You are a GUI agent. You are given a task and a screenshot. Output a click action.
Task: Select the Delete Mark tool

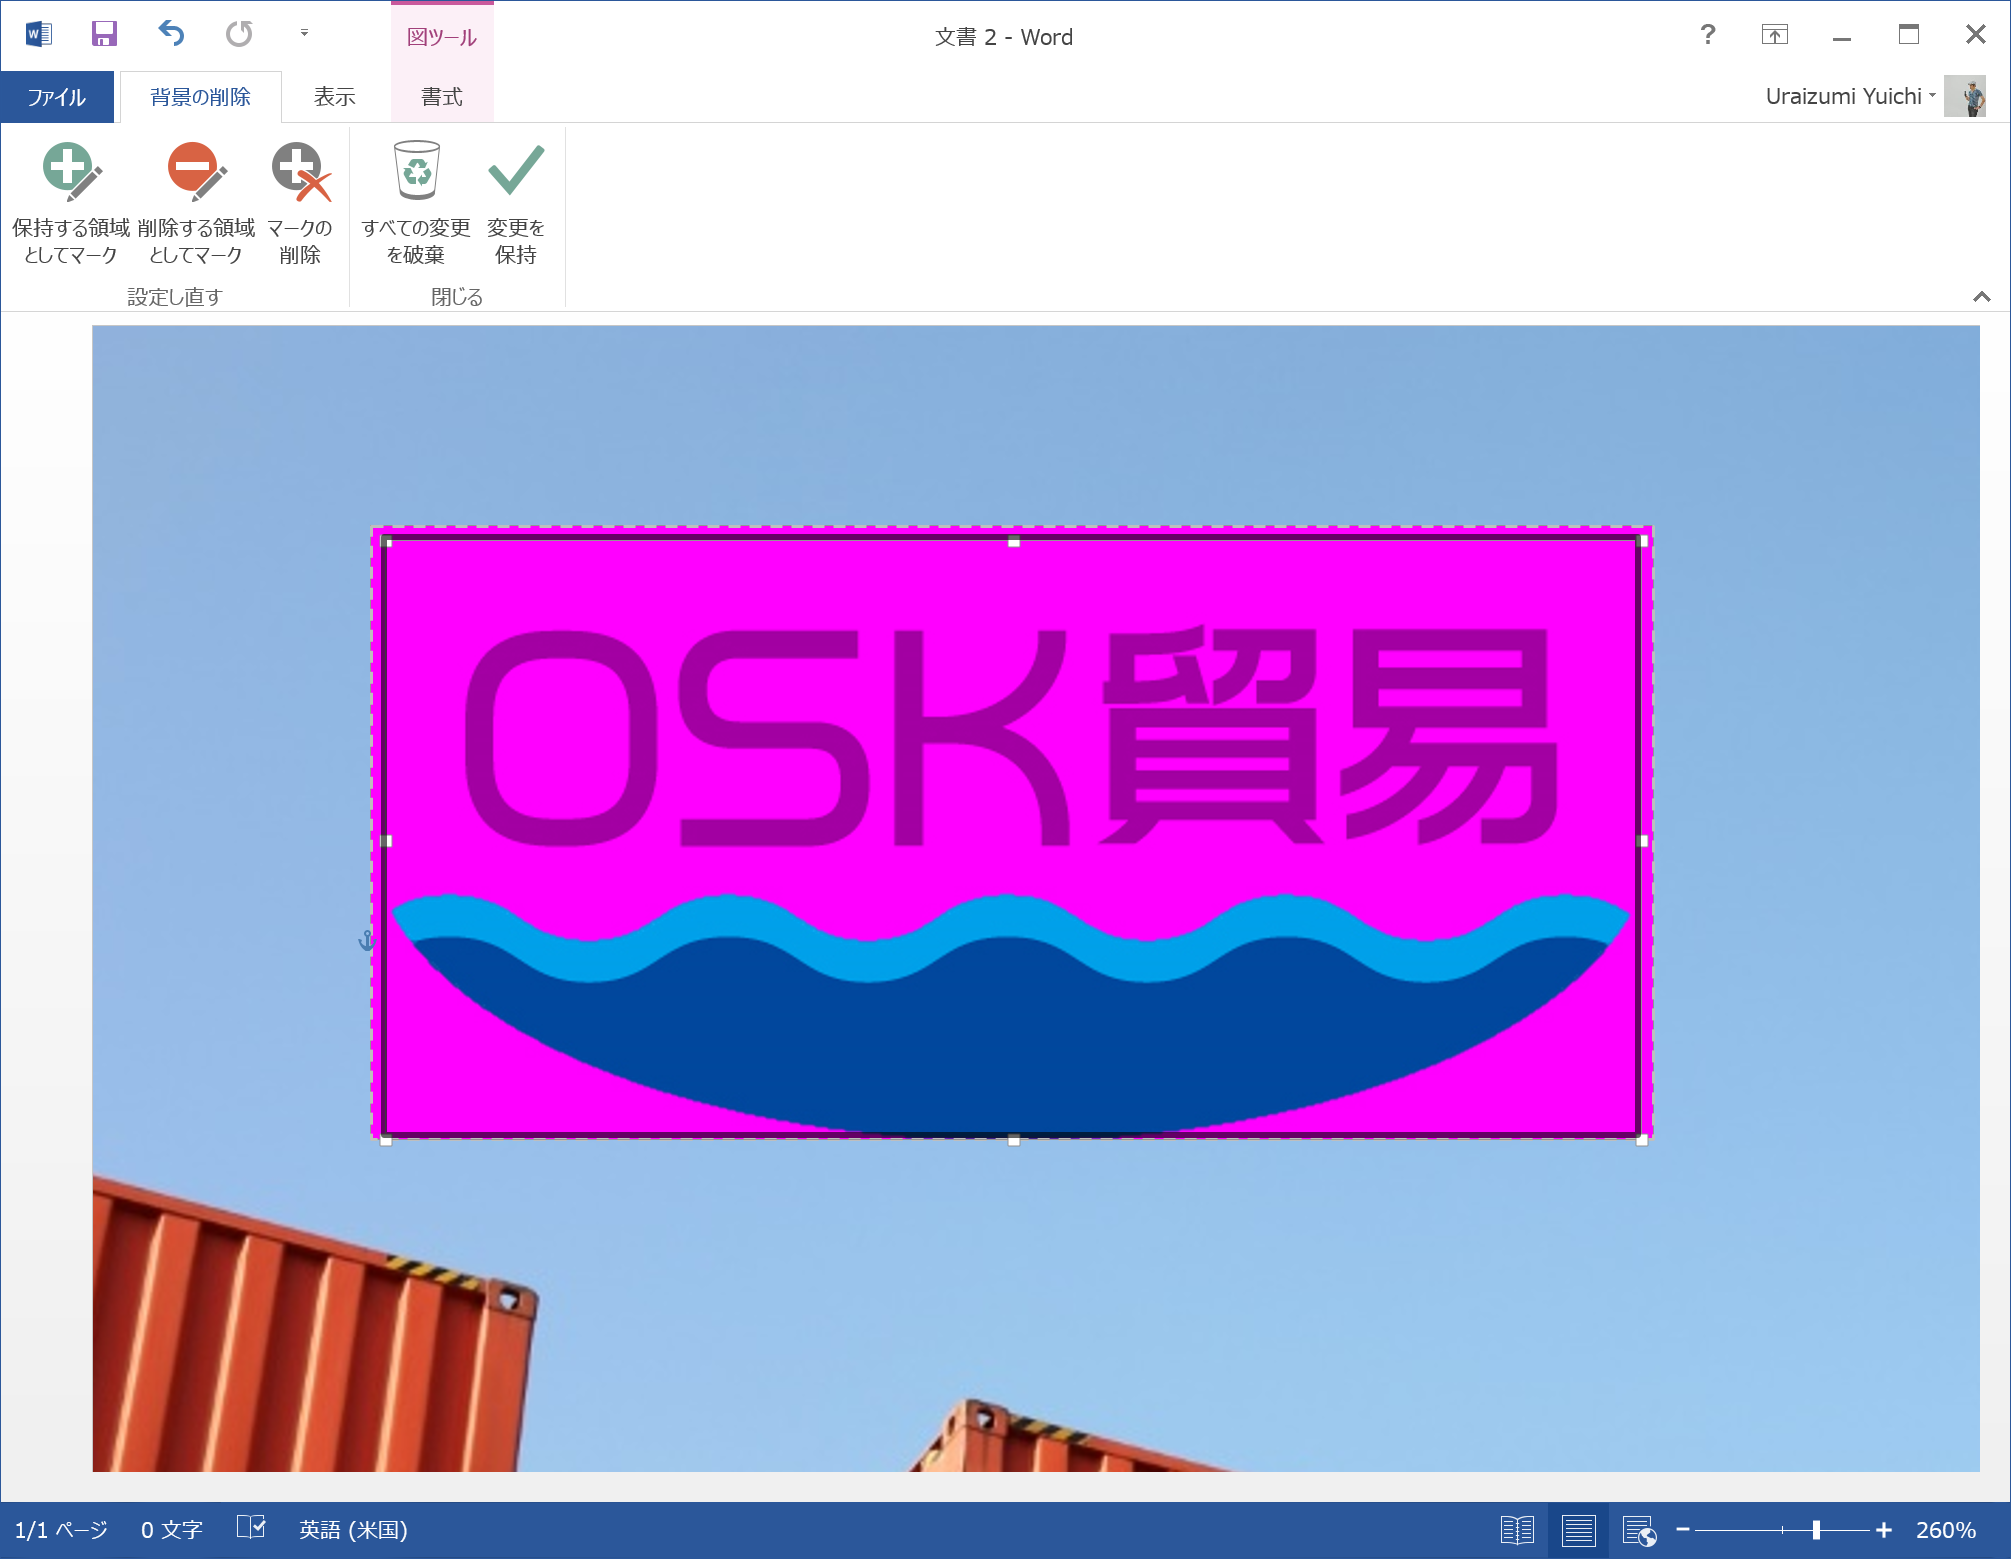(300, 172)
